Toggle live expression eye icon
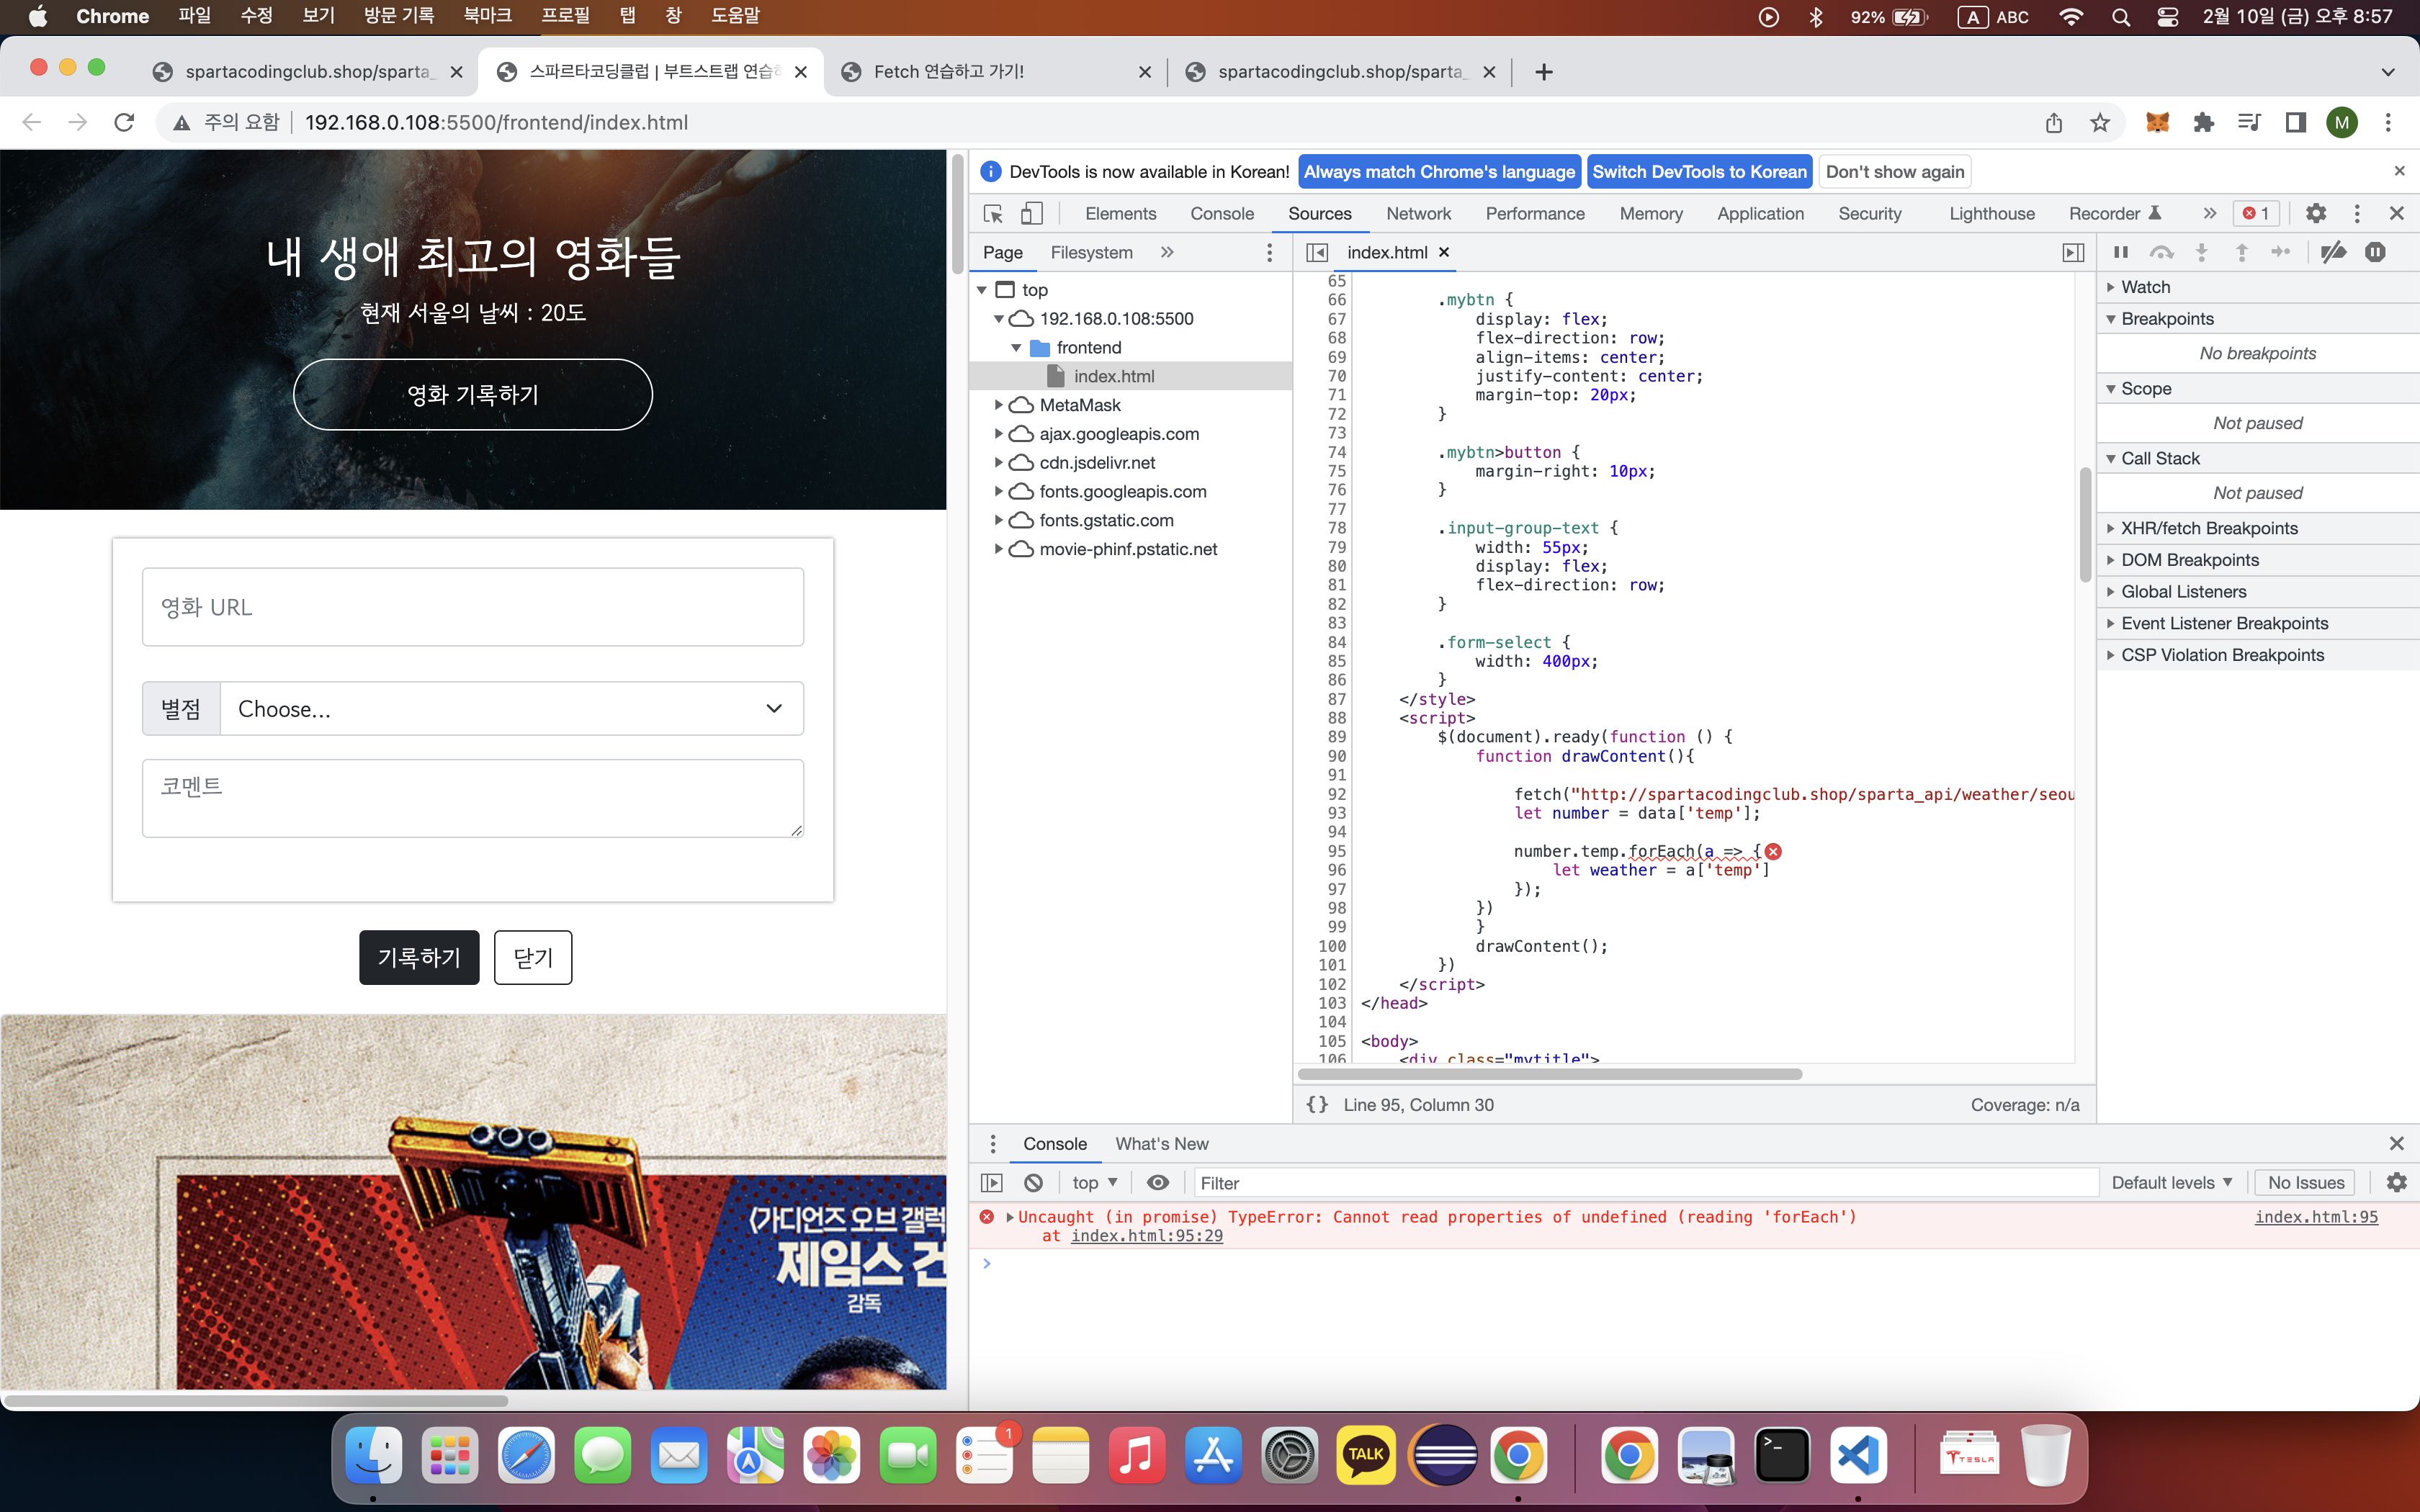The image size is (2420, 1512). click(1158, 1183)
